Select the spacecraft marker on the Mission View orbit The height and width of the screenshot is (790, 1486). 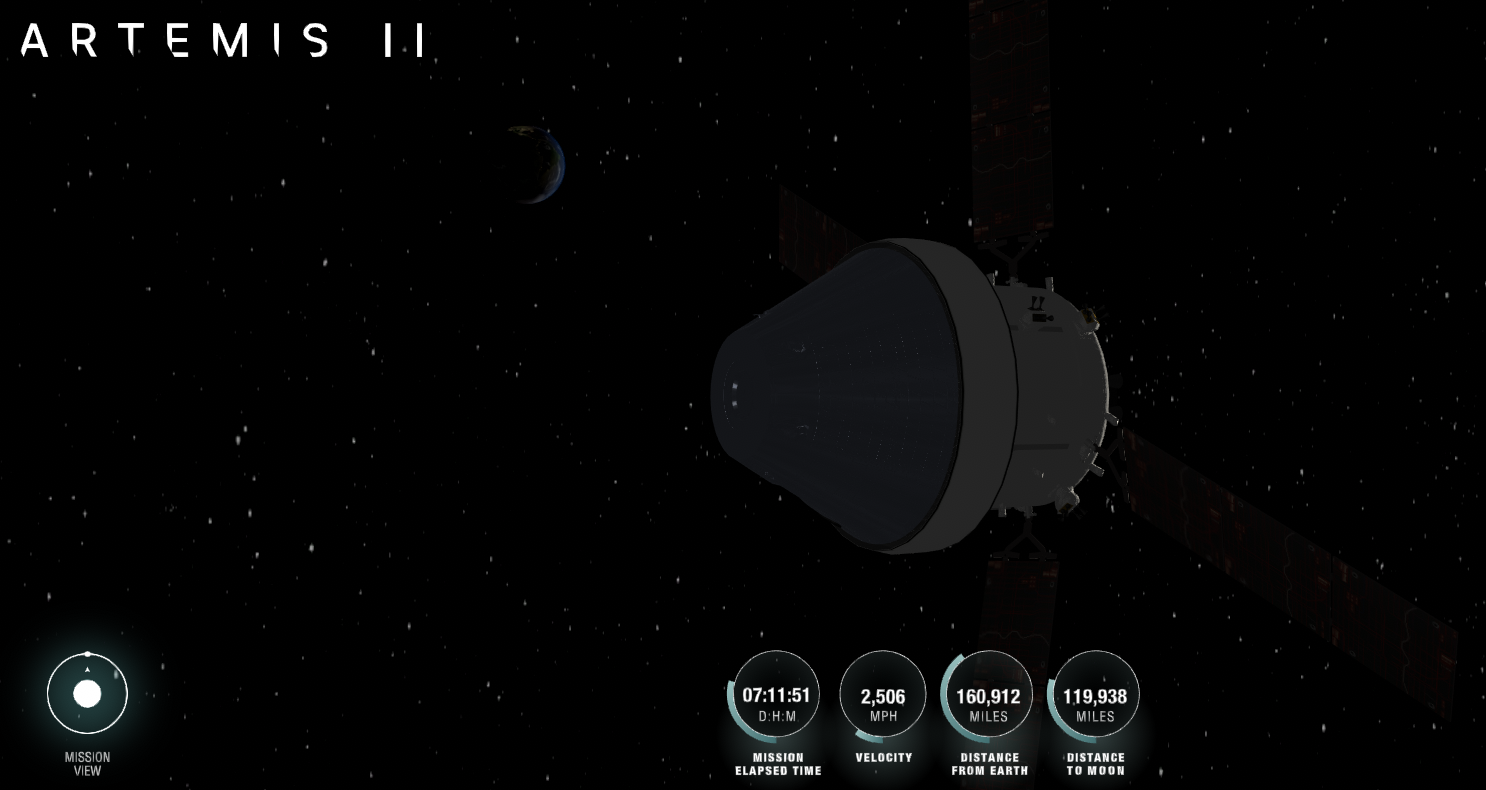click(87, 654)
